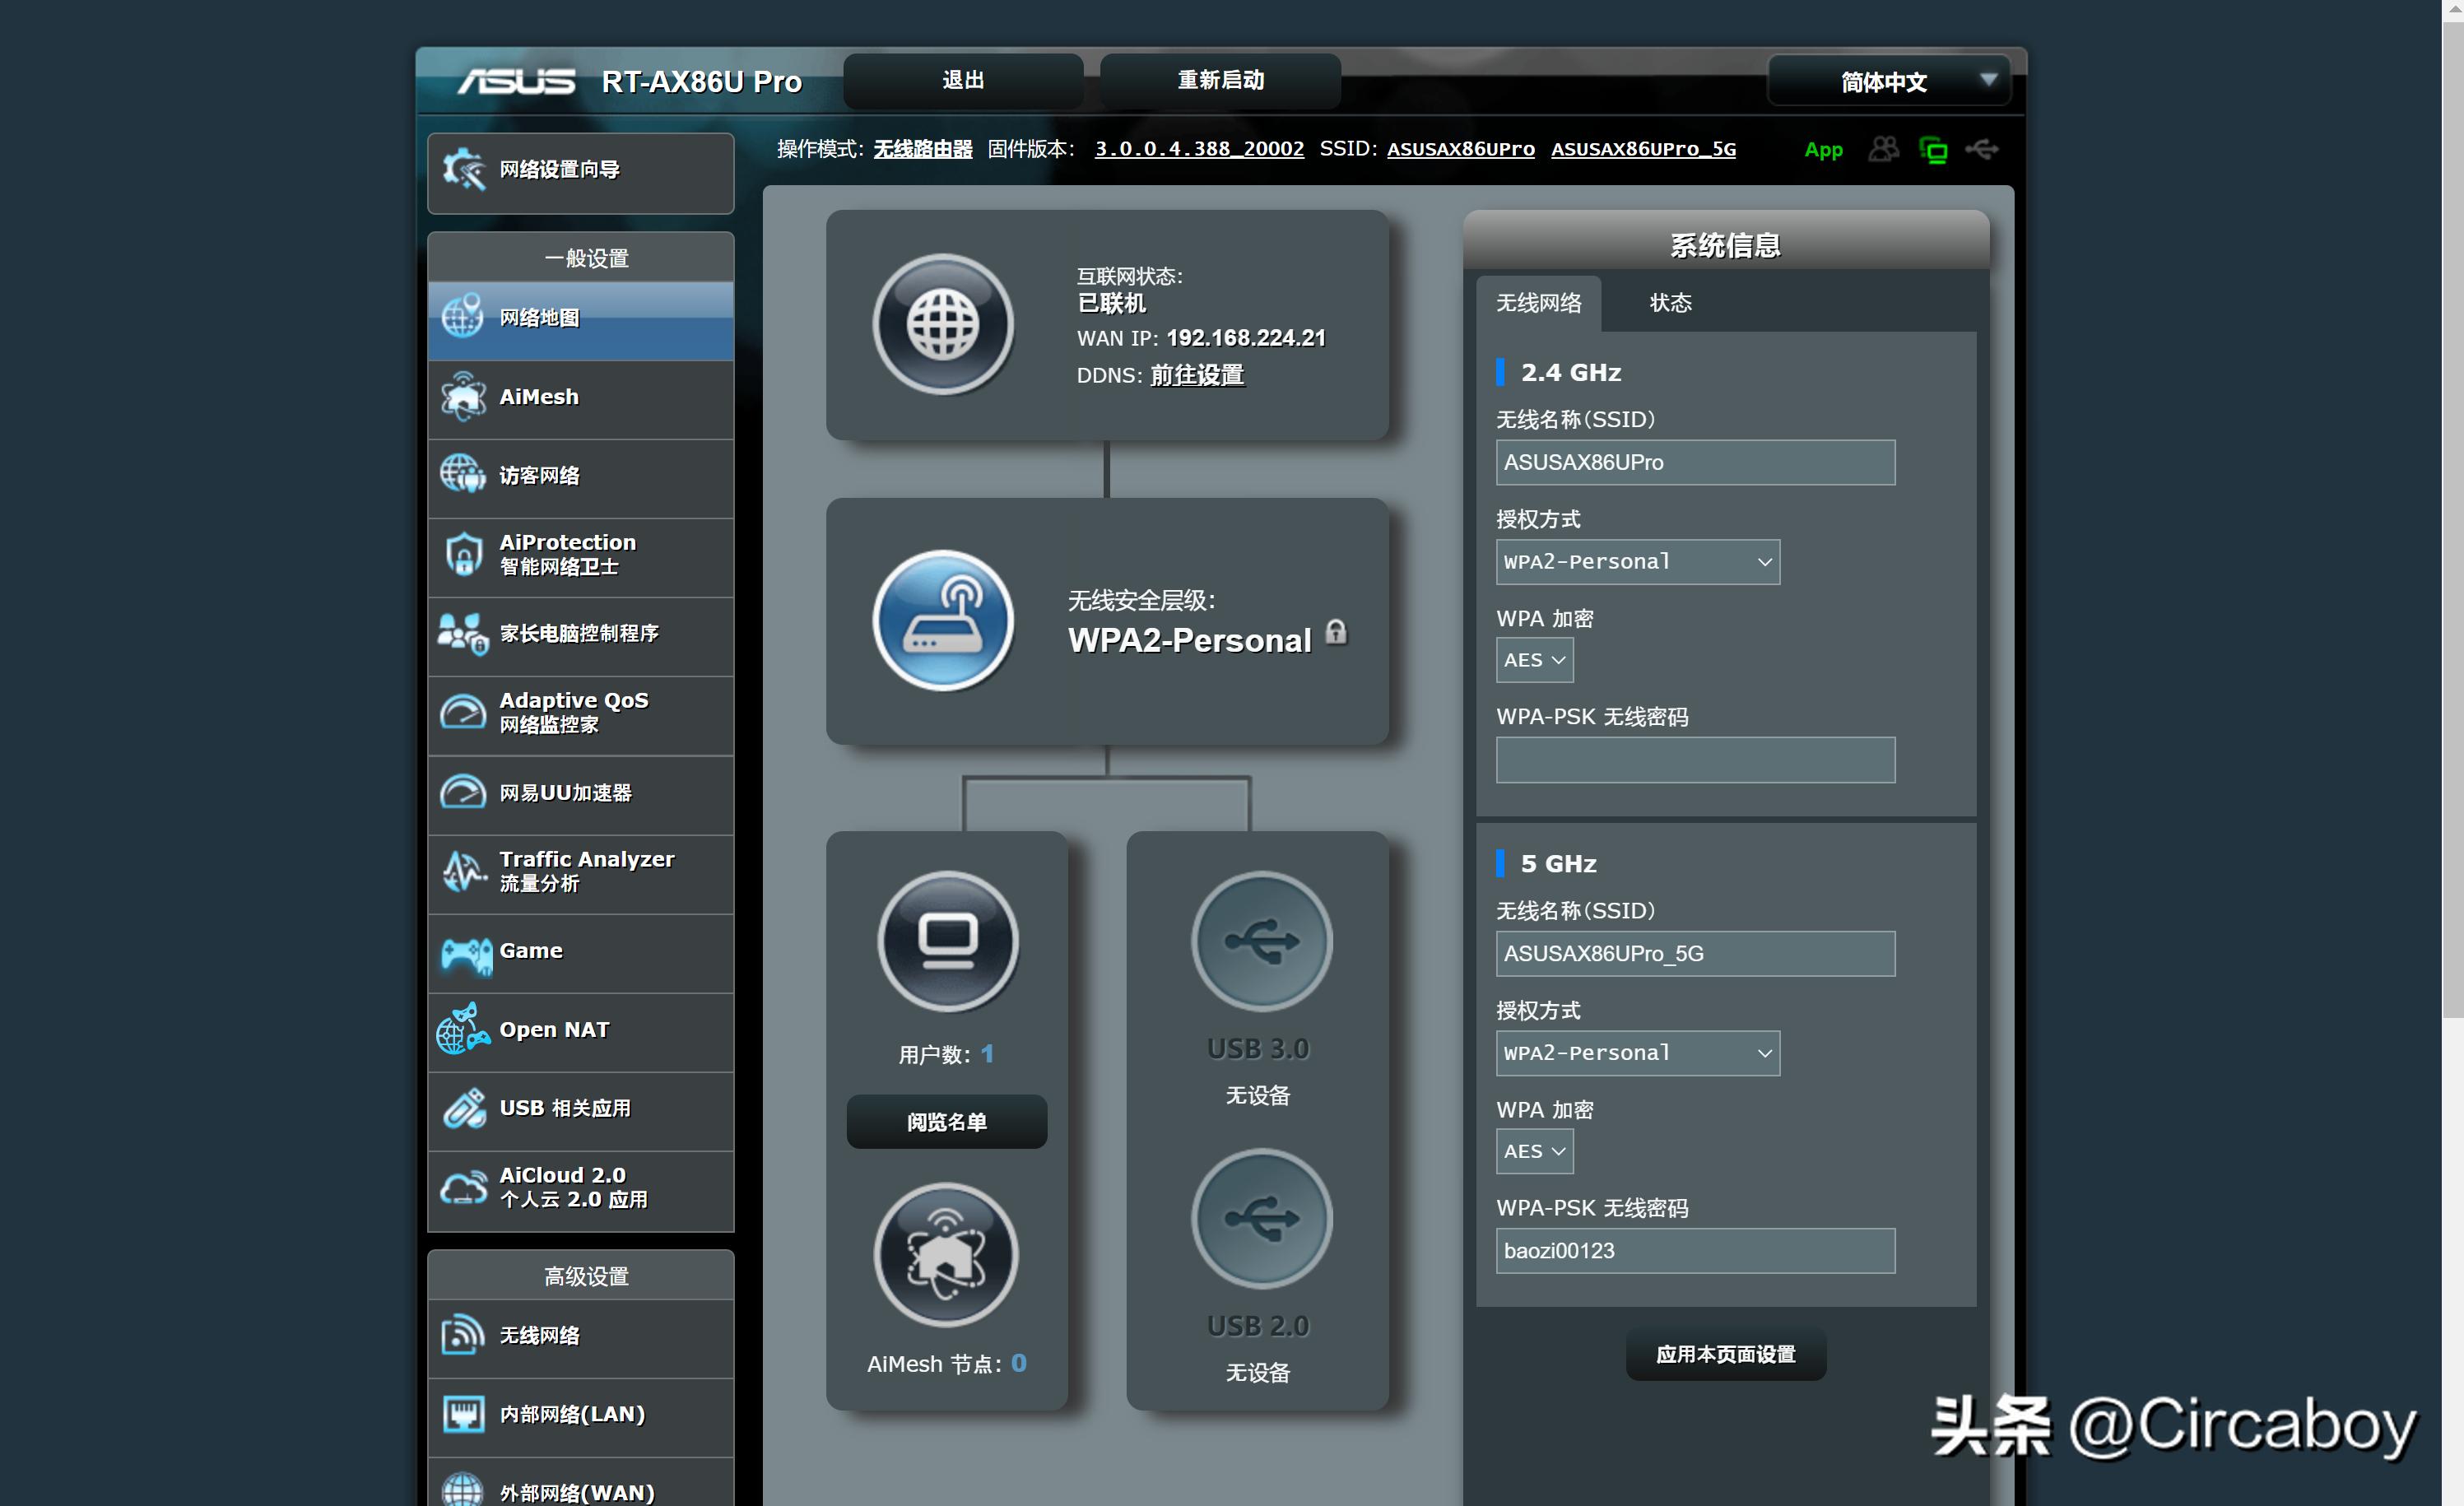Open 2.4 GHz authentication method dropdown
Viewport: 2464px width, 1506px height.
click(1637, 562)
